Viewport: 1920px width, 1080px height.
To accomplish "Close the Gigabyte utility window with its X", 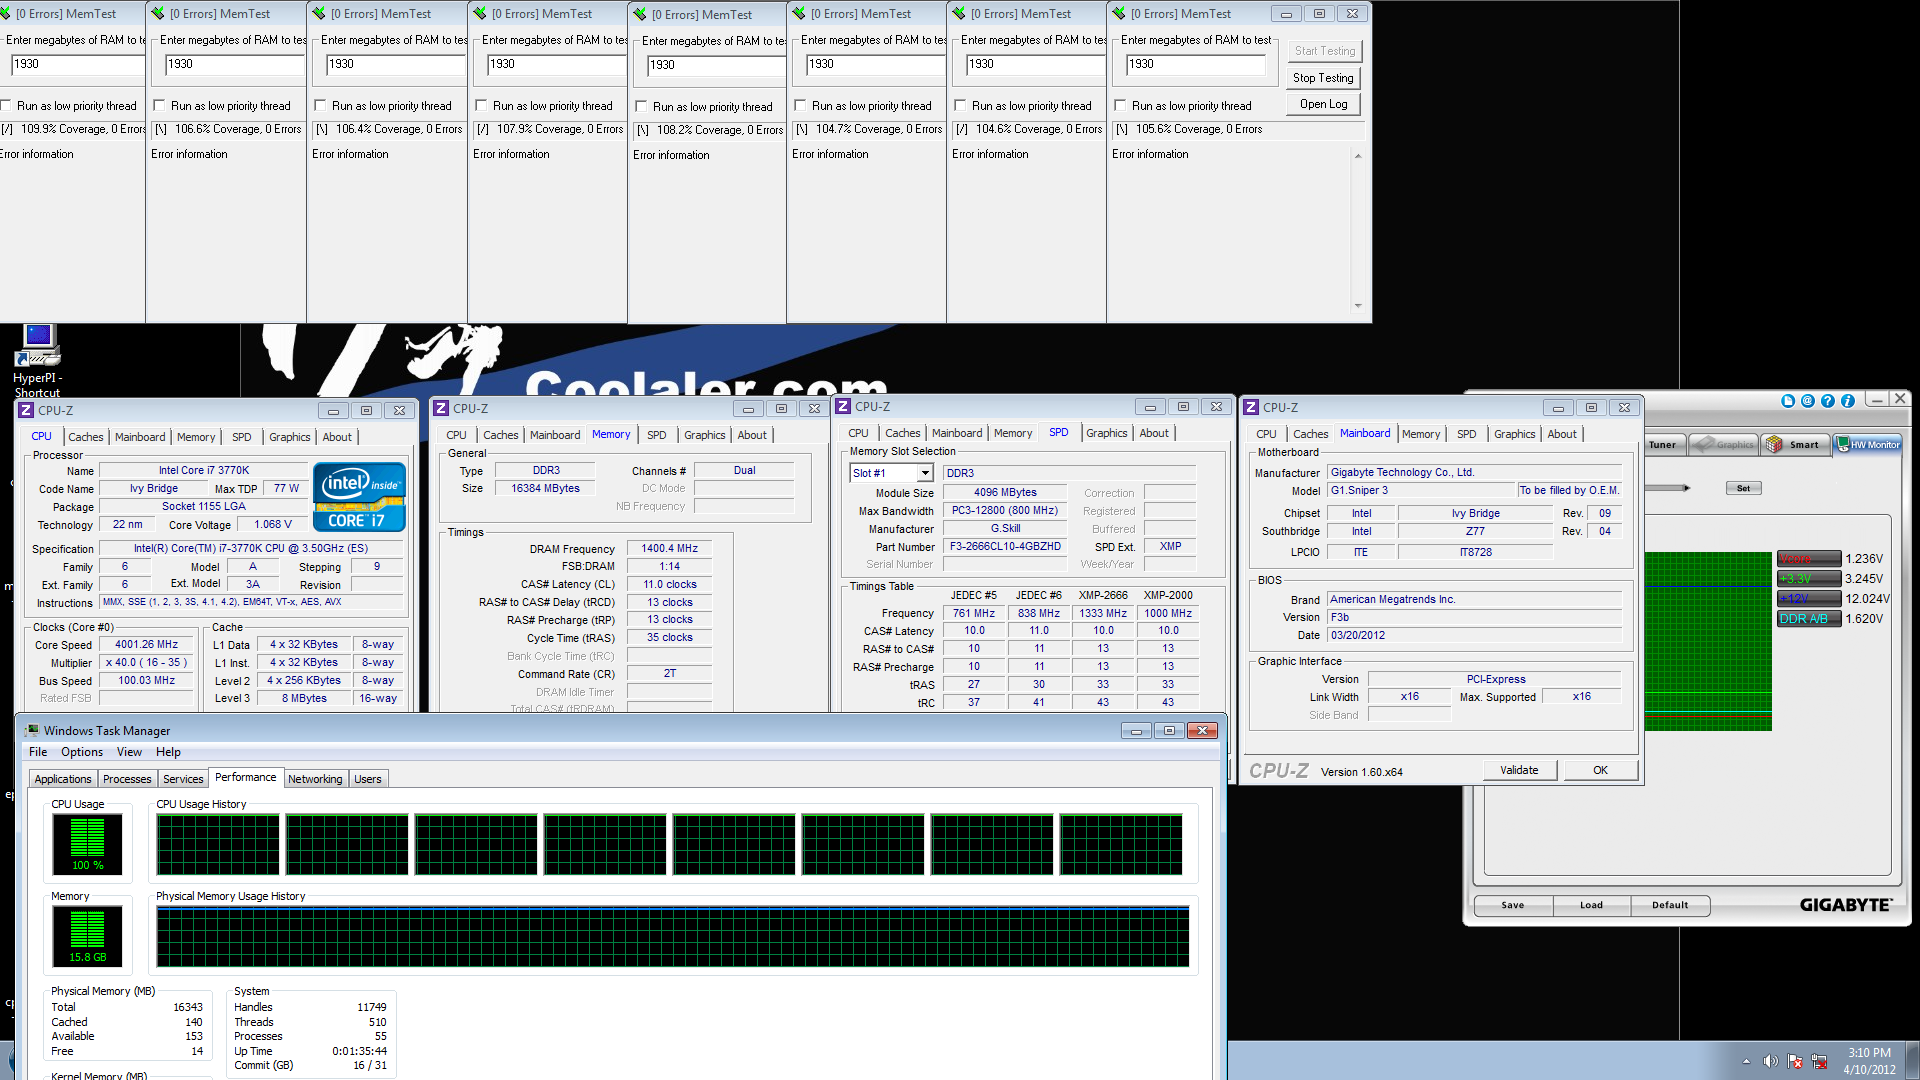I will [1900, 399].
